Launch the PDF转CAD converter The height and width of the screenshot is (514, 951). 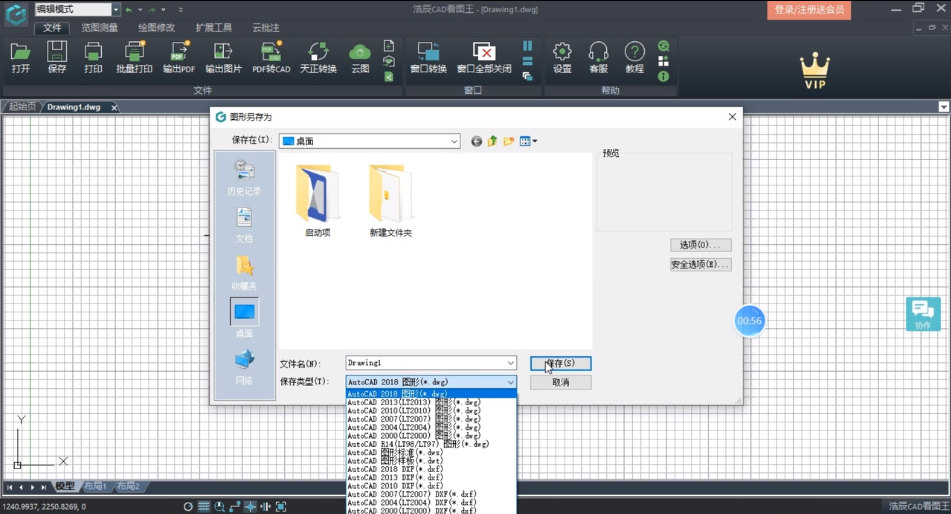point(271,57)
